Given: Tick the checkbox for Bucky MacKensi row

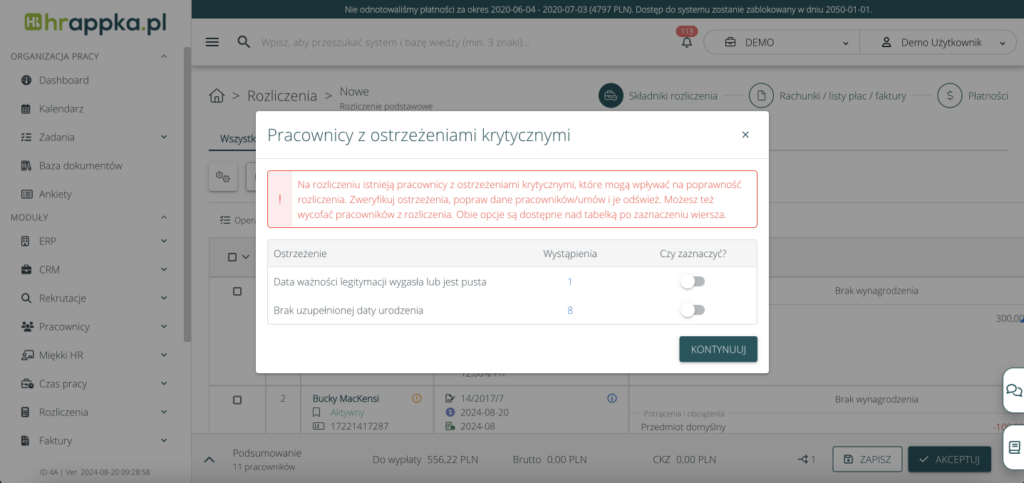Looking at the screenshot, I should pyautogui.click(x=237, y=400).
